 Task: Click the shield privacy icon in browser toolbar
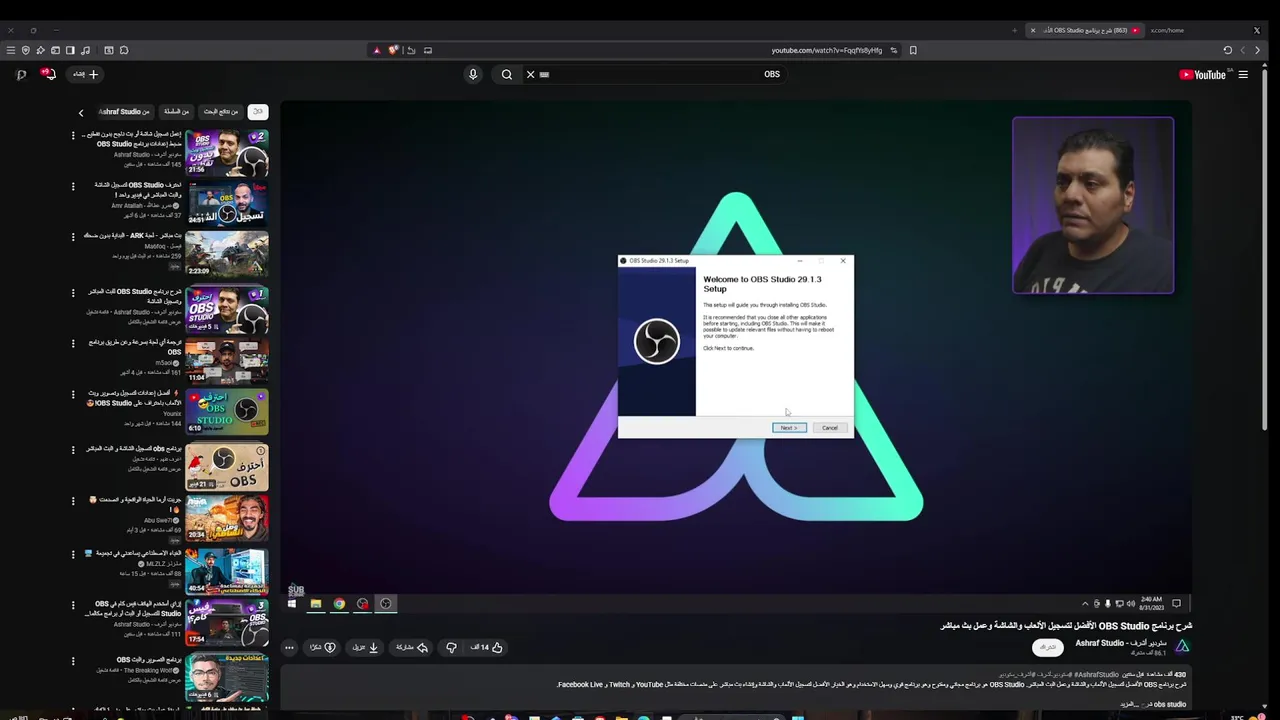(x=26, y=50)
